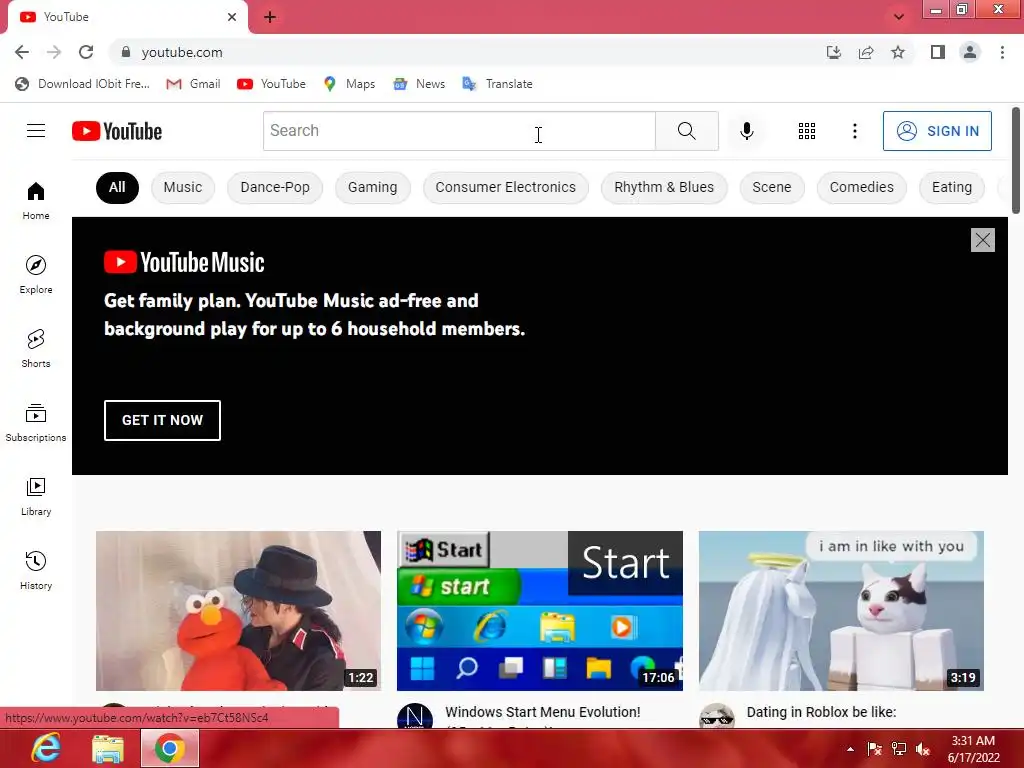Start voice search with microphone icon
This screenshot has width=1024, height=768.
point(746,131)
